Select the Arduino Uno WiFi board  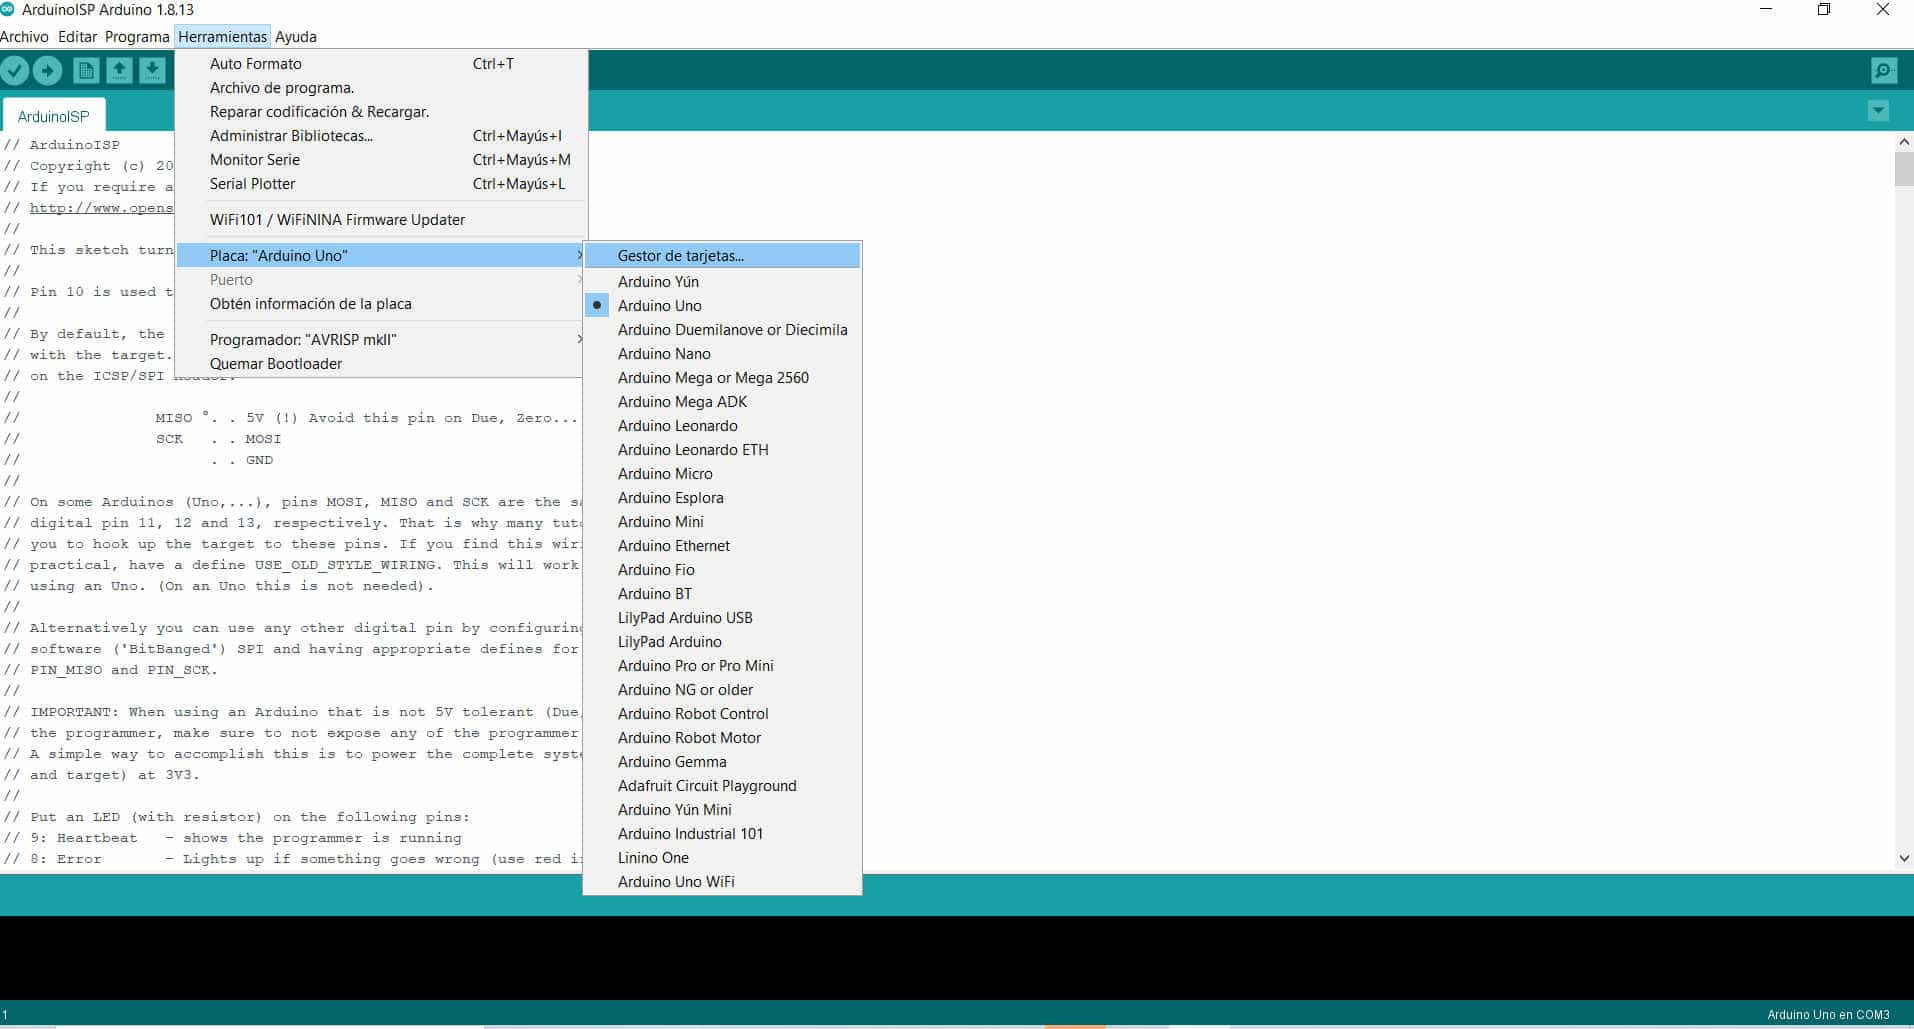point(722,882)
